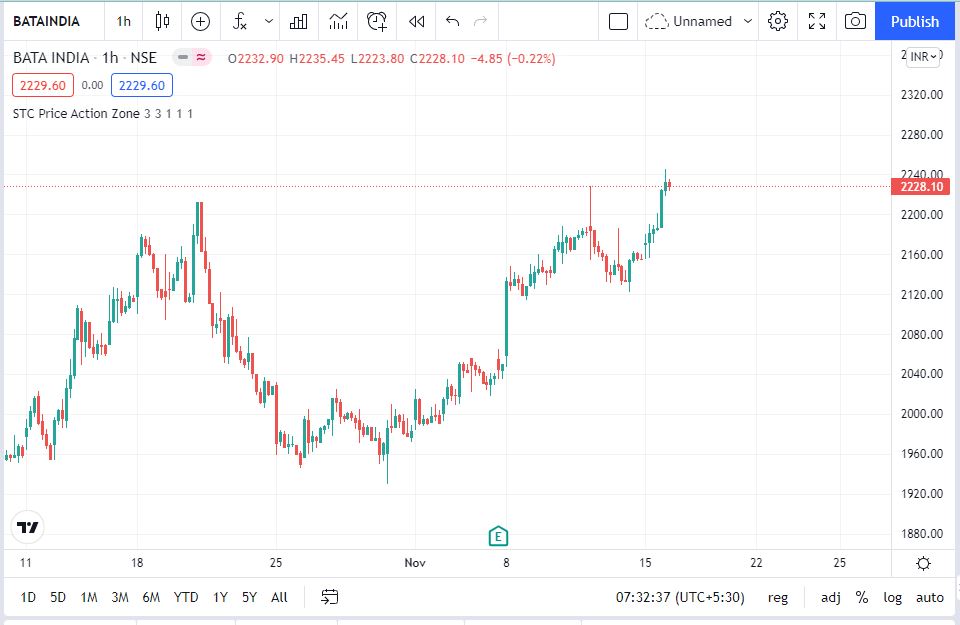
Task: Open the candlestick chart style selector
Action: click(x=163, y=21)
